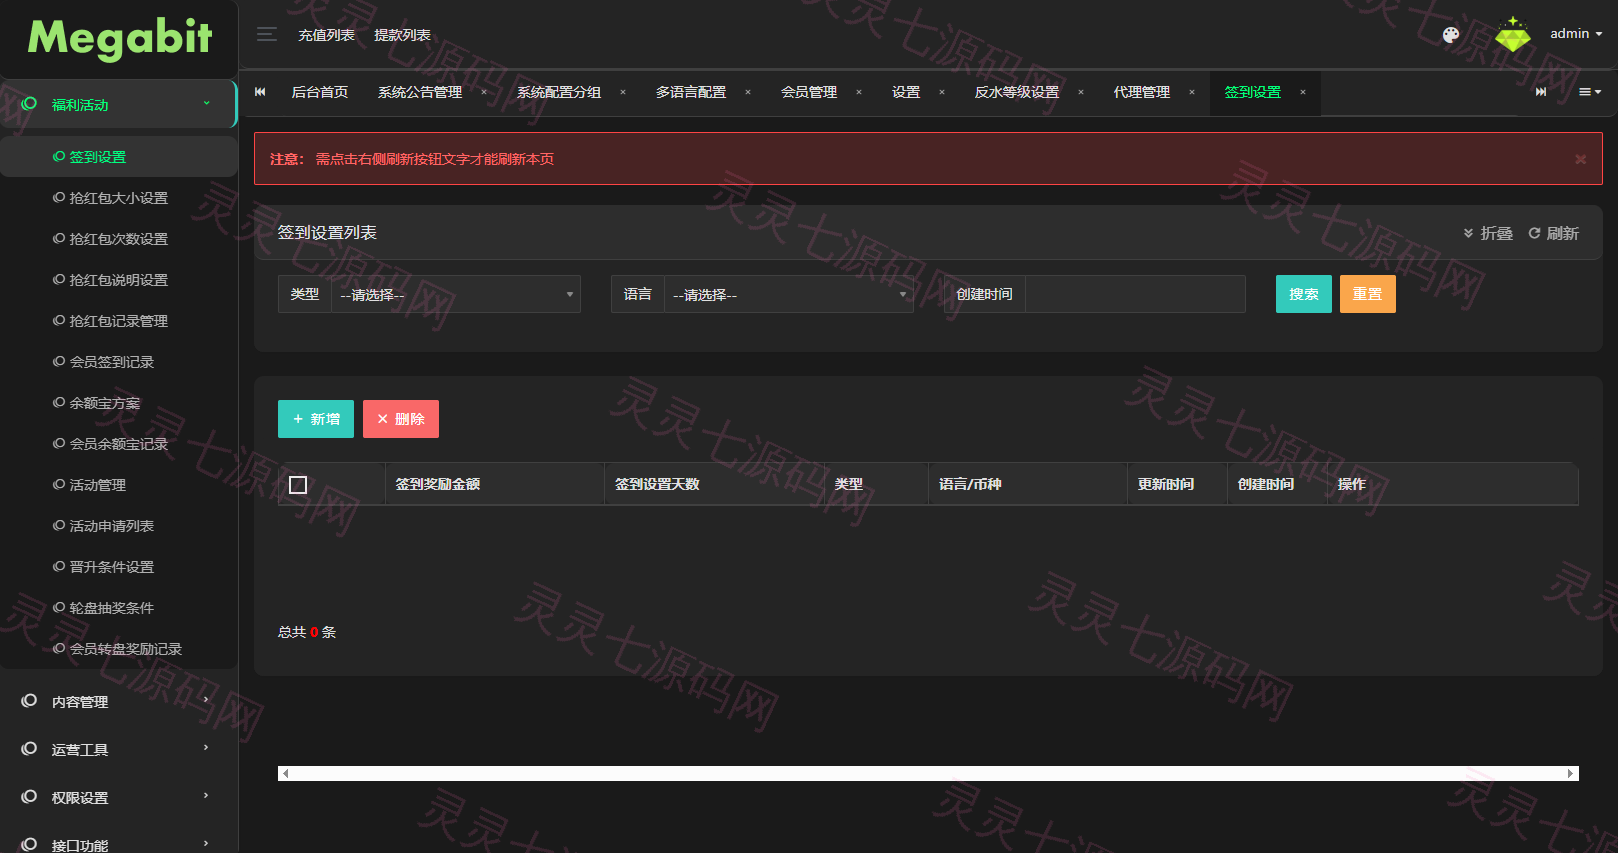Open the tab options menu icon
1618x853 pixels.
tap(1590, 92)
